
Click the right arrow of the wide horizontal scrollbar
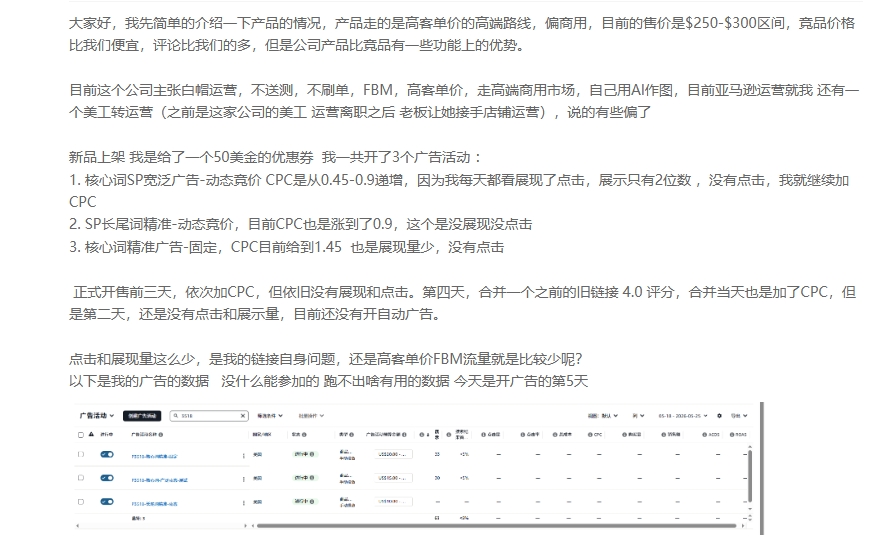pyautogui.click(x=743, y=526)
